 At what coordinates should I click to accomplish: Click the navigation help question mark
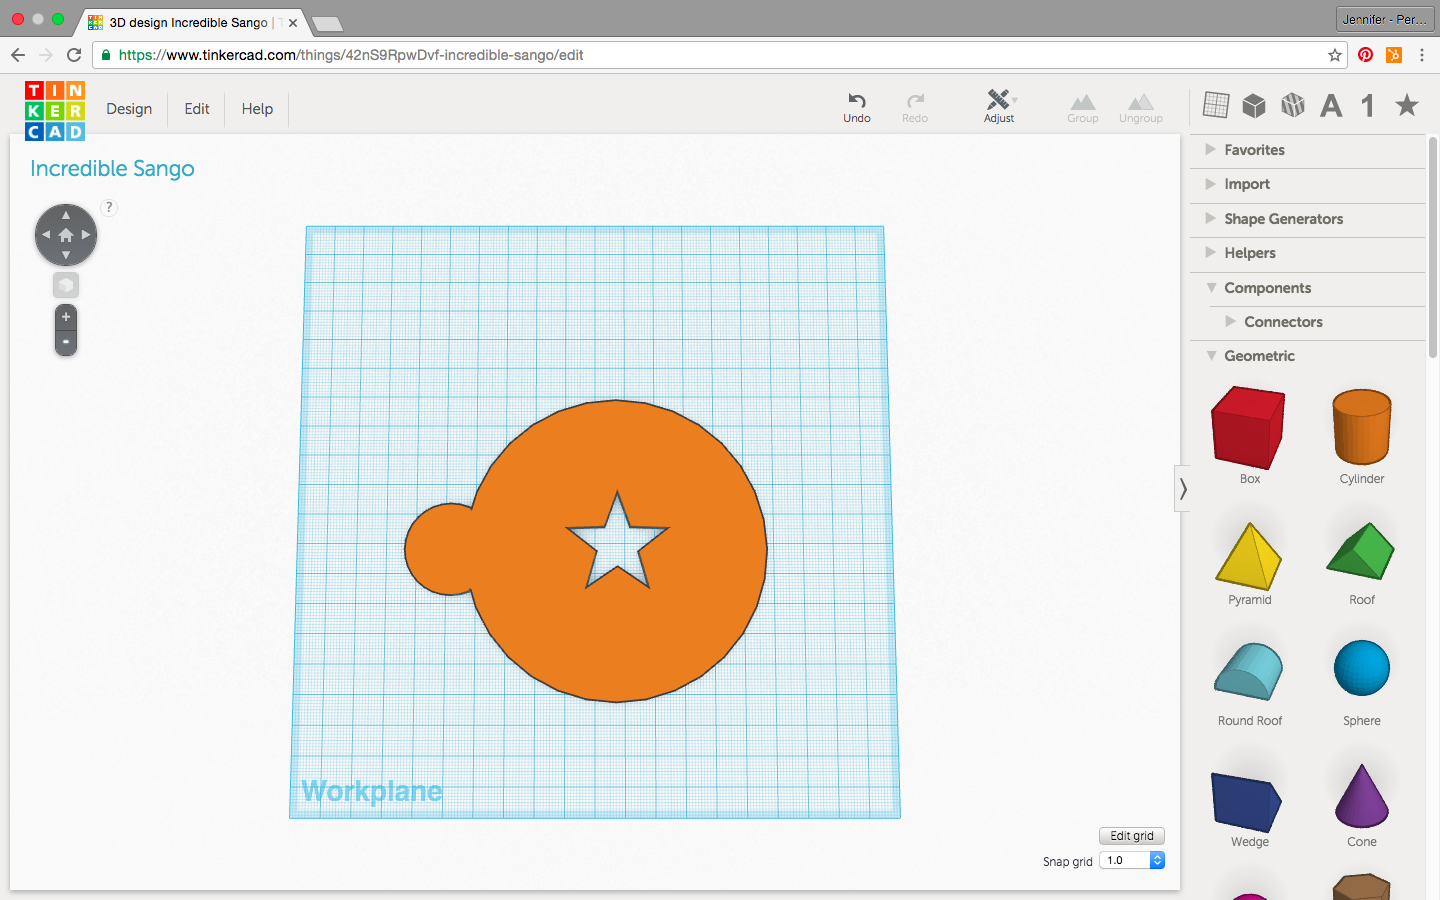(109, 208)
